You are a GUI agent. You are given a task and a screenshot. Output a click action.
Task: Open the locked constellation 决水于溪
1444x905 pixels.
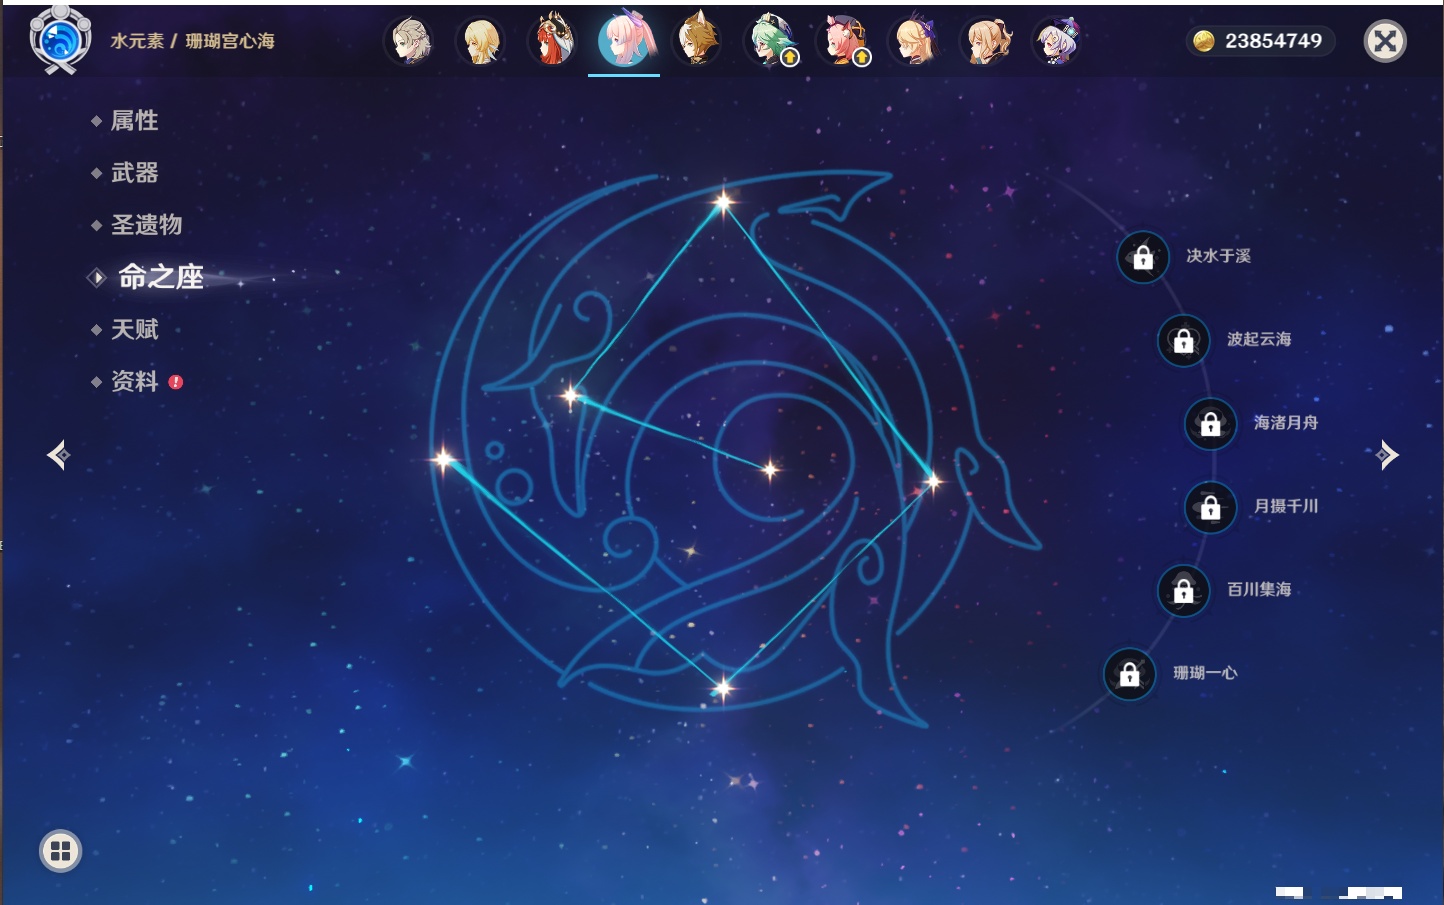[1143, 258]
